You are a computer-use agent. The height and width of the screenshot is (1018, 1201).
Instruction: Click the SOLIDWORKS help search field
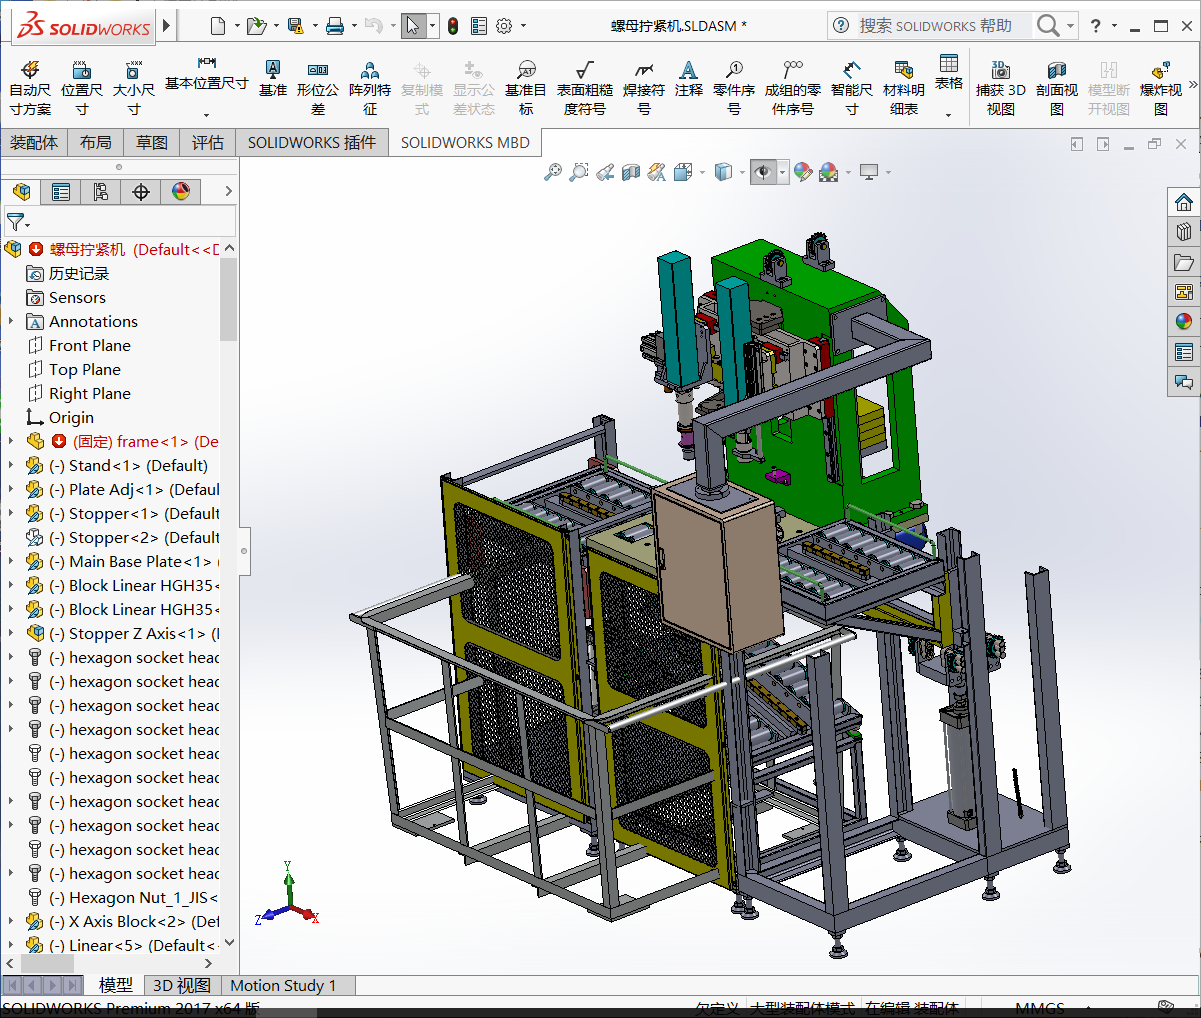pyautogui.click(x=944, y=26)
